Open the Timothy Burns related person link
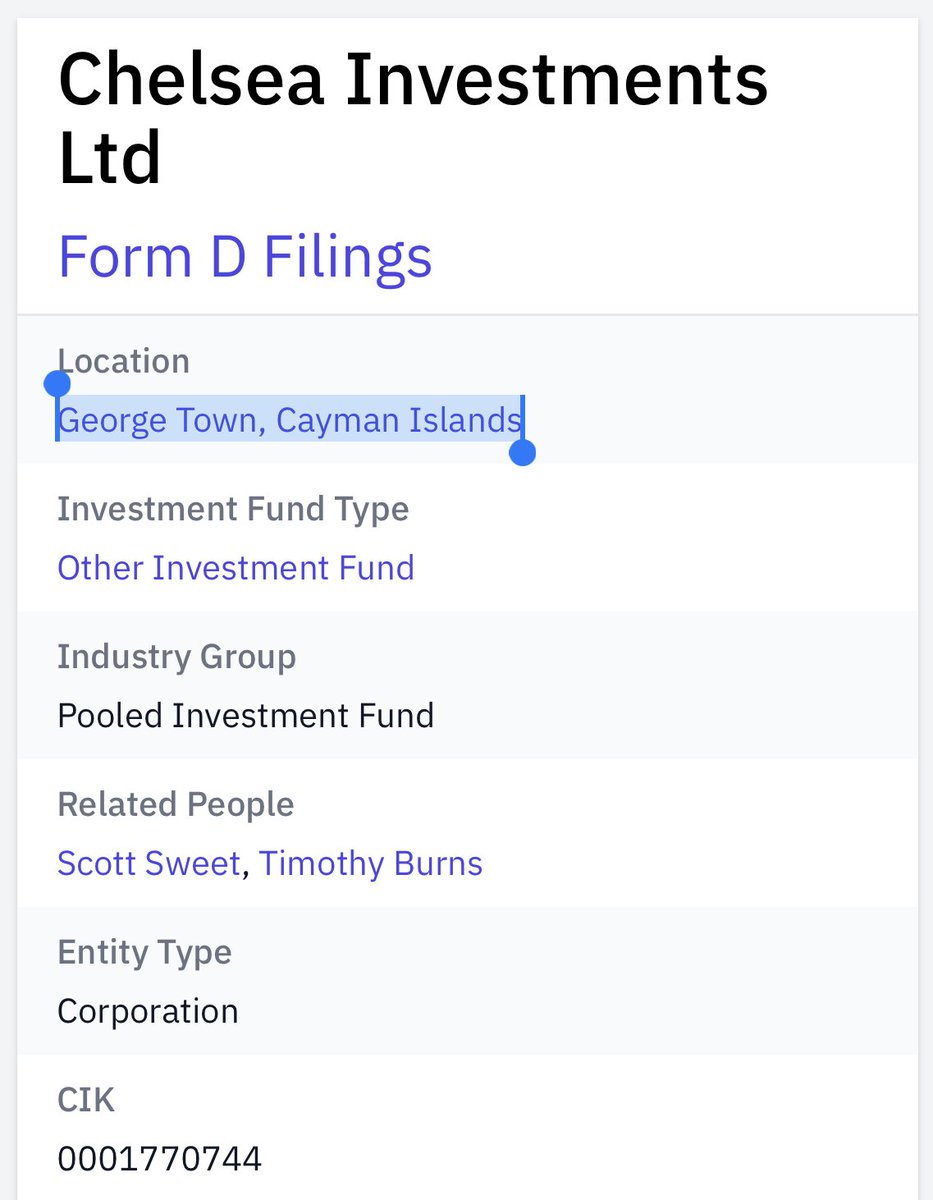 [x=371, y=863]
